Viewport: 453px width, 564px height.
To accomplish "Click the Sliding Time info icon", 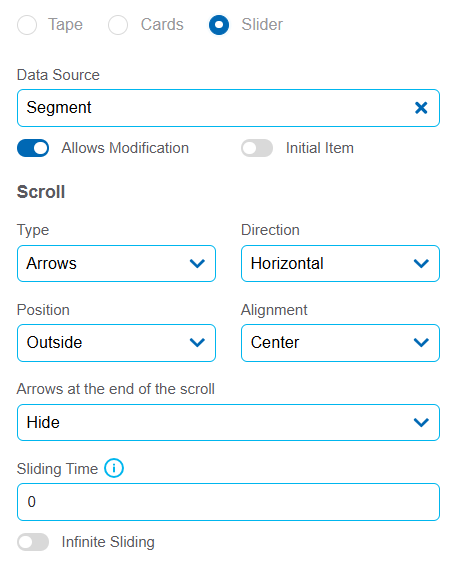I will point(114,468).
